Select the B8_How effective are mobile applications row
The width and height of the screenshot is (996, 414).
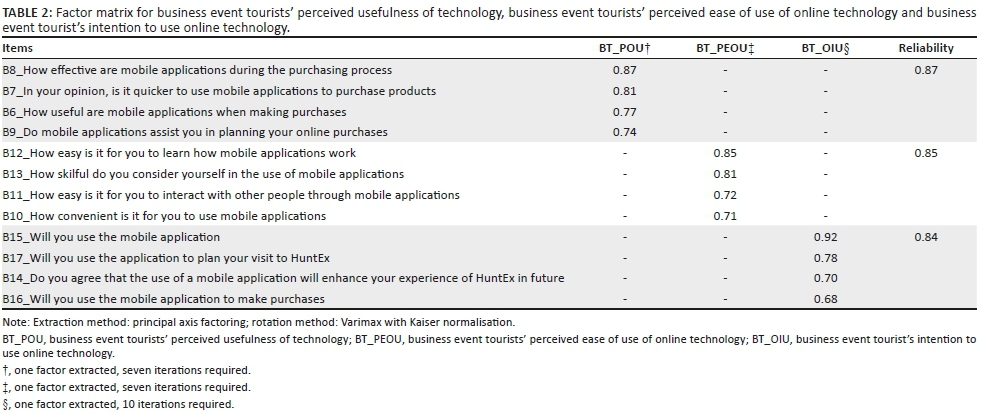[x=197, y=71]
